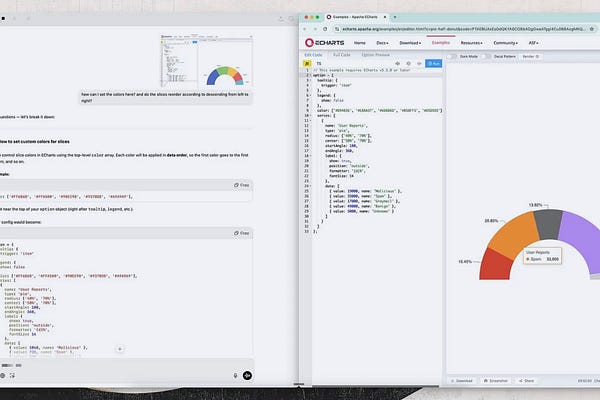This screenshot has width=600, height=400.
Task: Click the browser reload icon
Action: (x=325, y=29)
